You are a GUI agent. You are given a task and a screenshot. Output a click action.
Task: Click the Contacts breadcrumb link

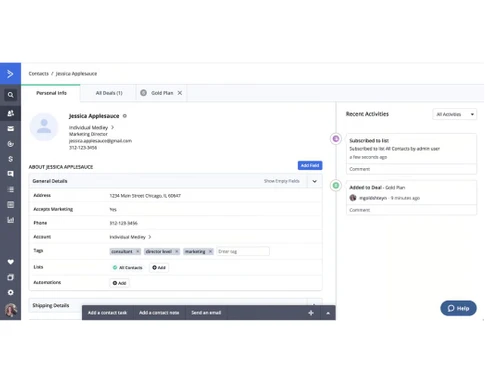pyautogui.click(x=38, y=74)
